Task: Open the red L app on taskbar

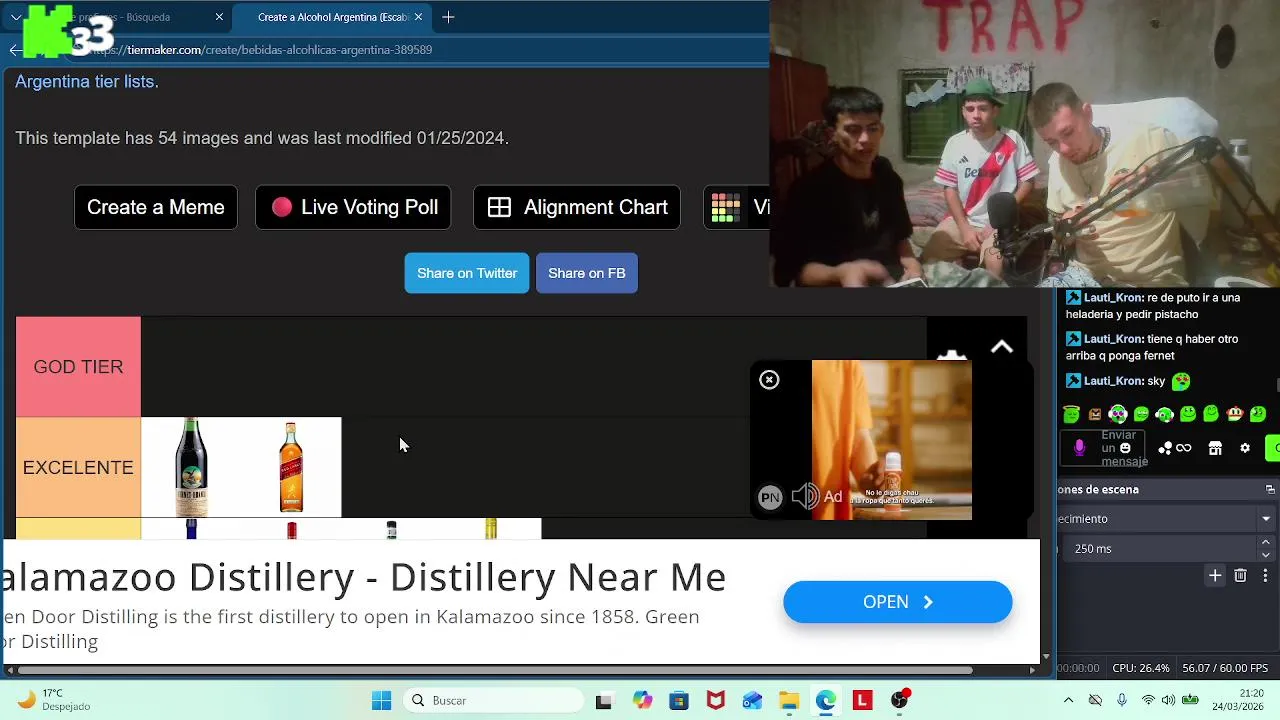Action: (862, 701)
